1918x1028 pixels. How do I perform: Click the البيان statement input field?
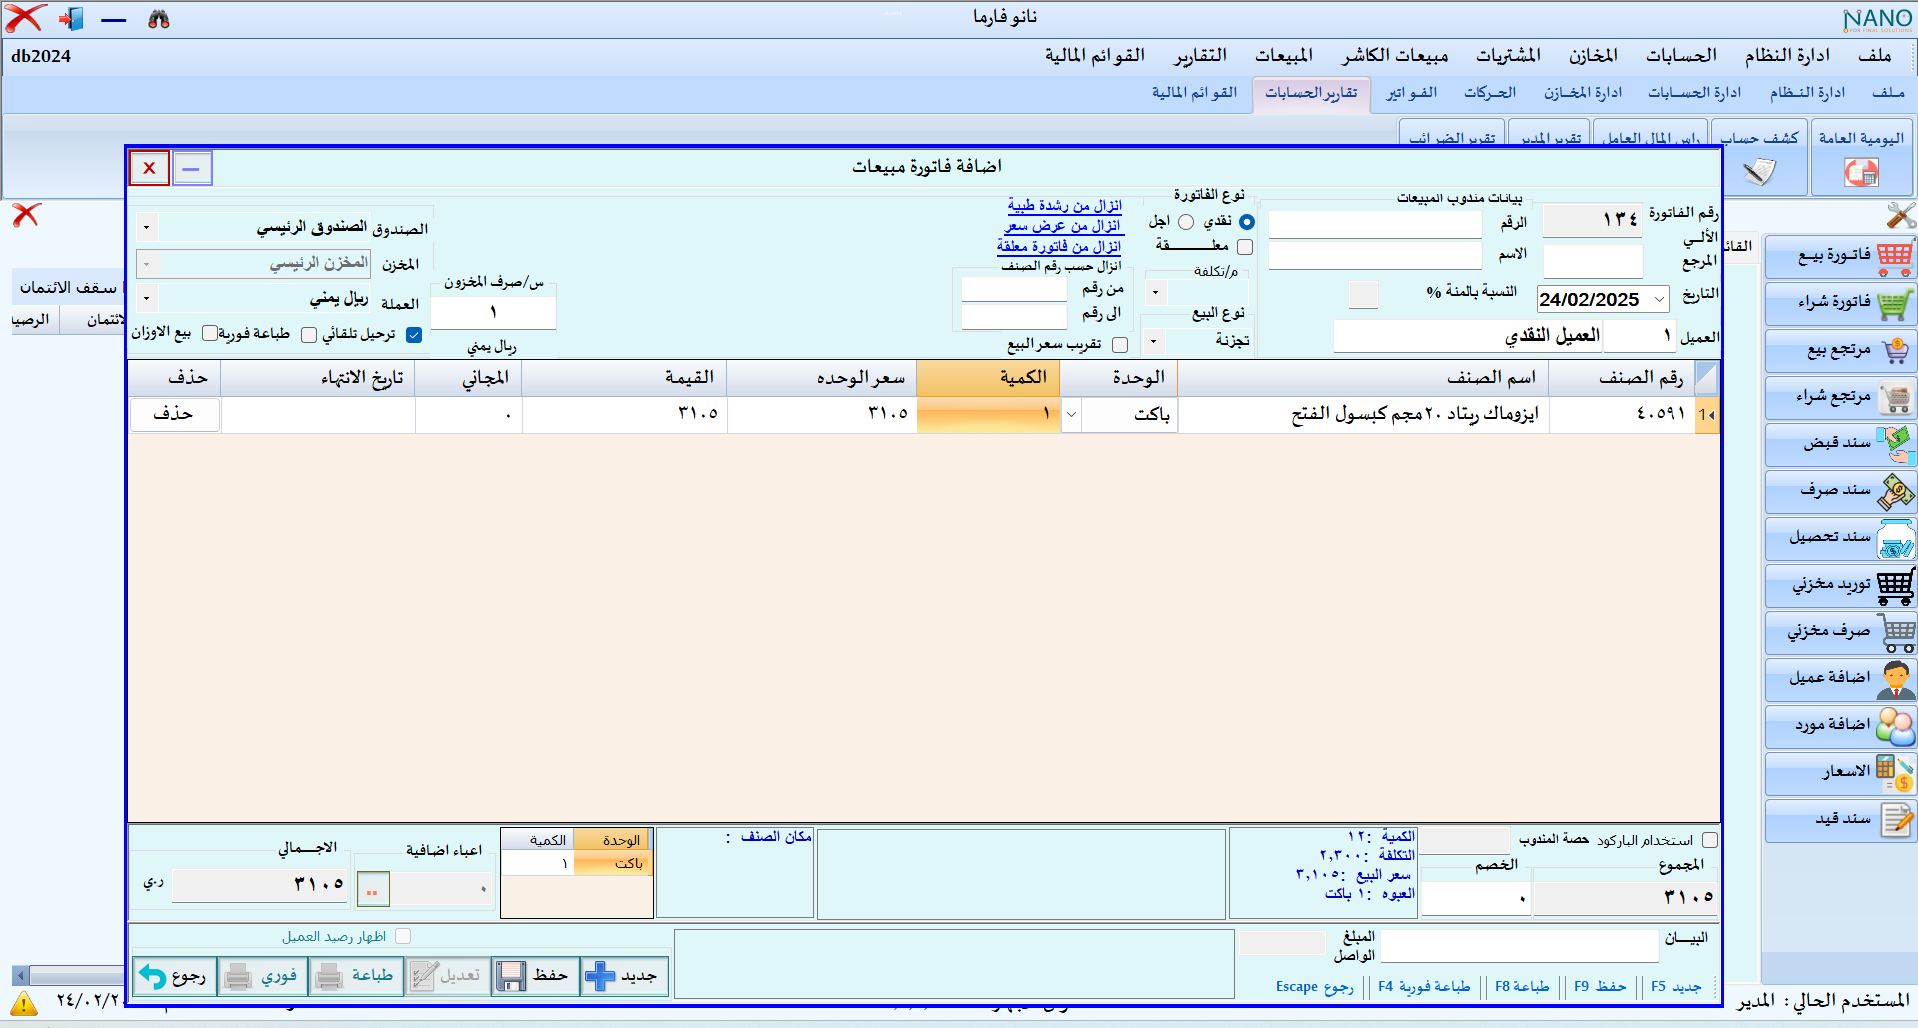point(1519,944)
